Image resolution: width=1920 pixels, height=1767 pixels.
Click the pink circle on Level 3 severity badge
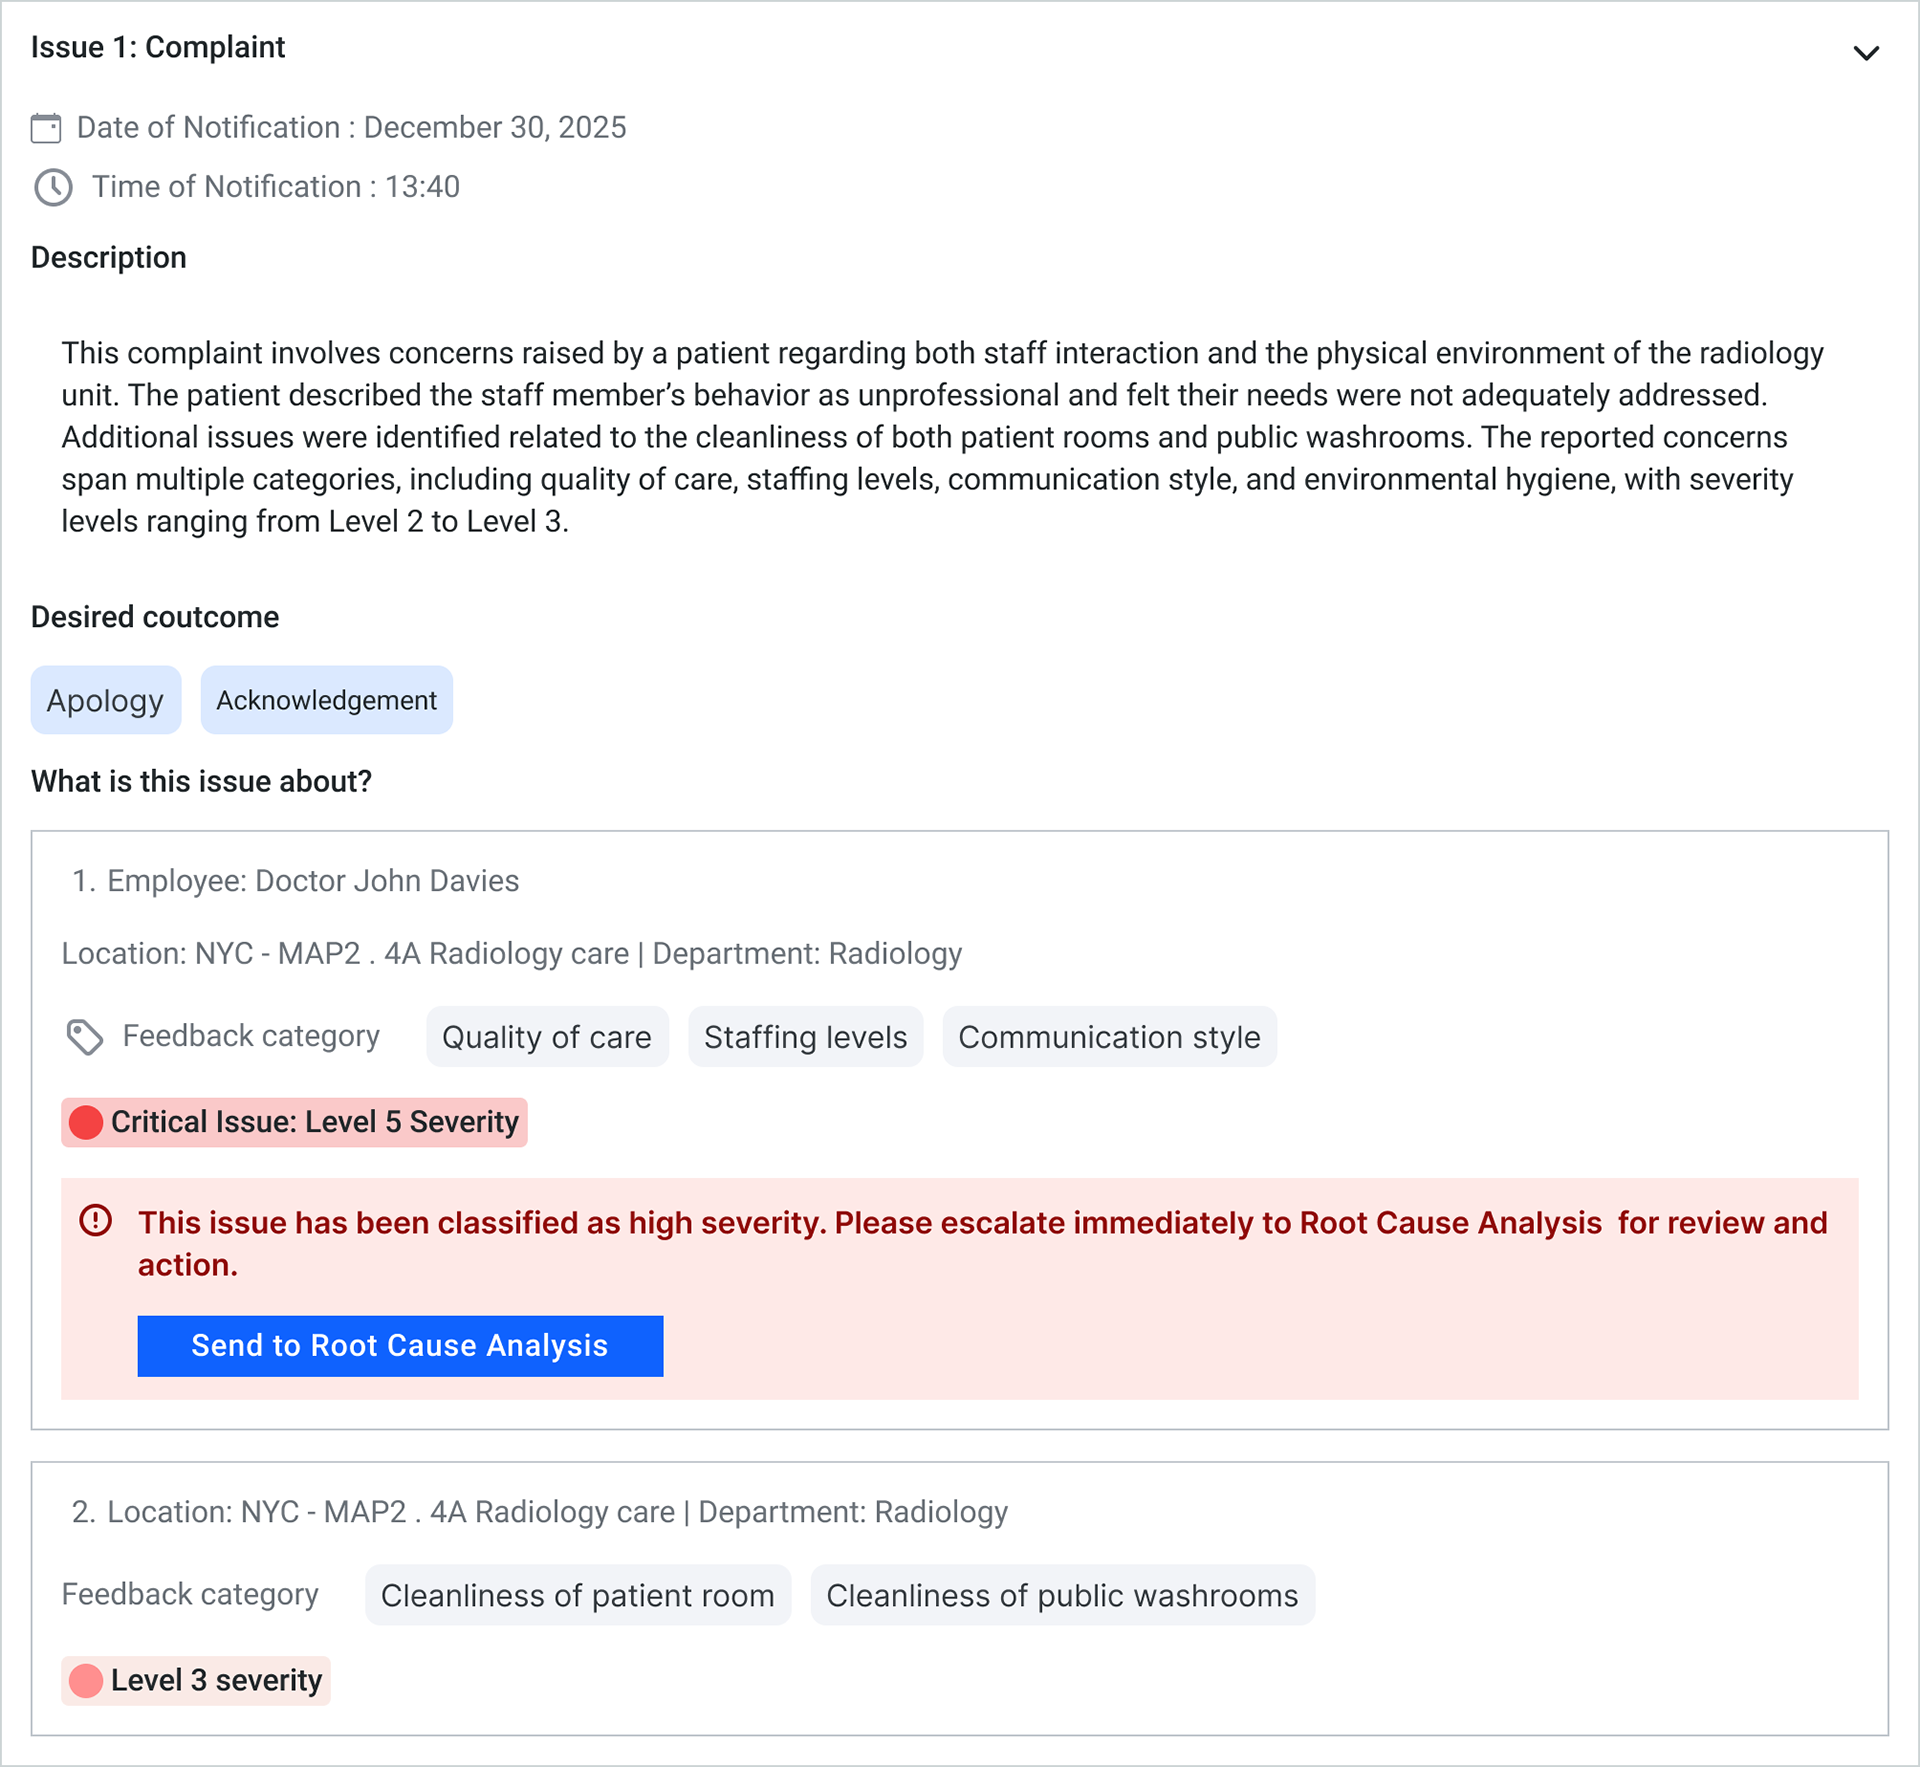[x=86, y=1680]
